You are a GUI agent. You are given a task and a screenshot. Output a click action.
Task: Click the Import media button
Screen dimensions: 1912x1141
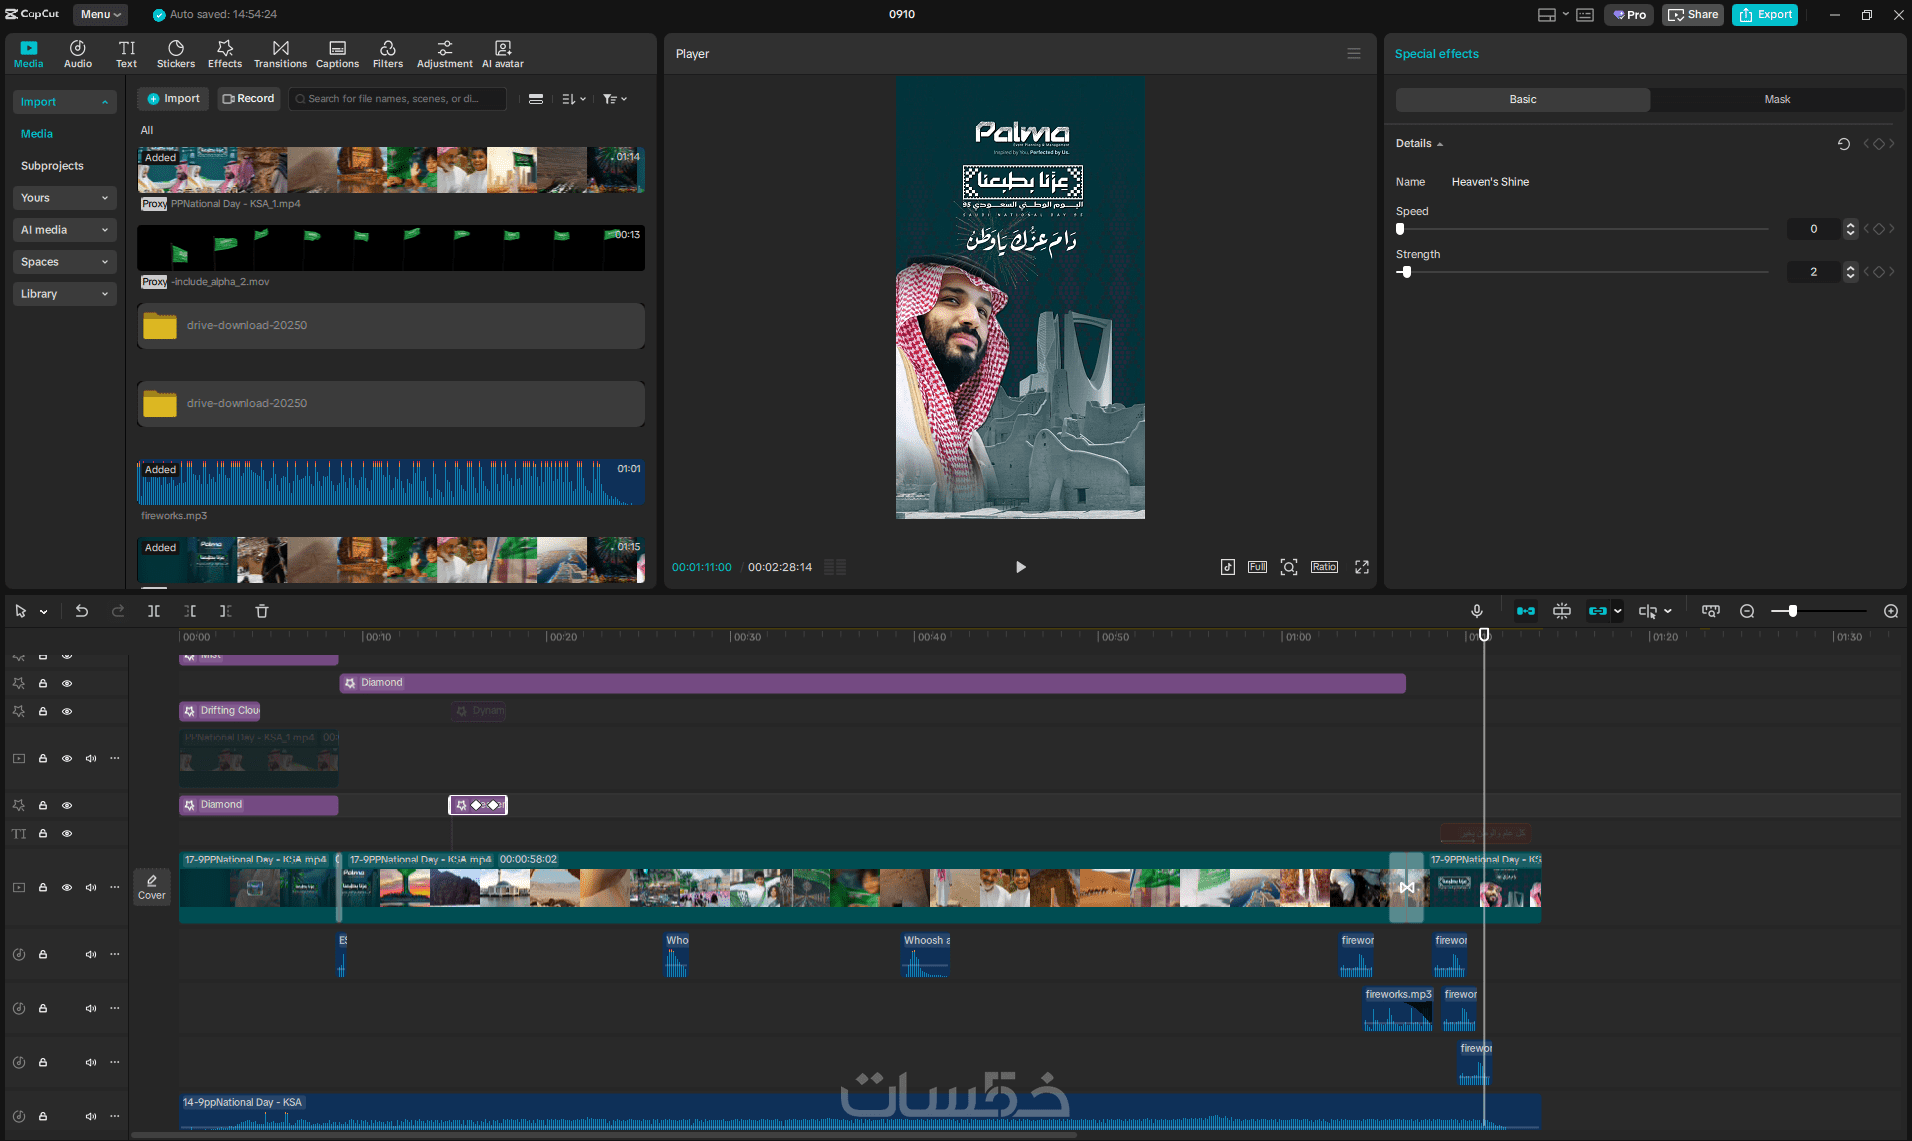pos(173,99)
